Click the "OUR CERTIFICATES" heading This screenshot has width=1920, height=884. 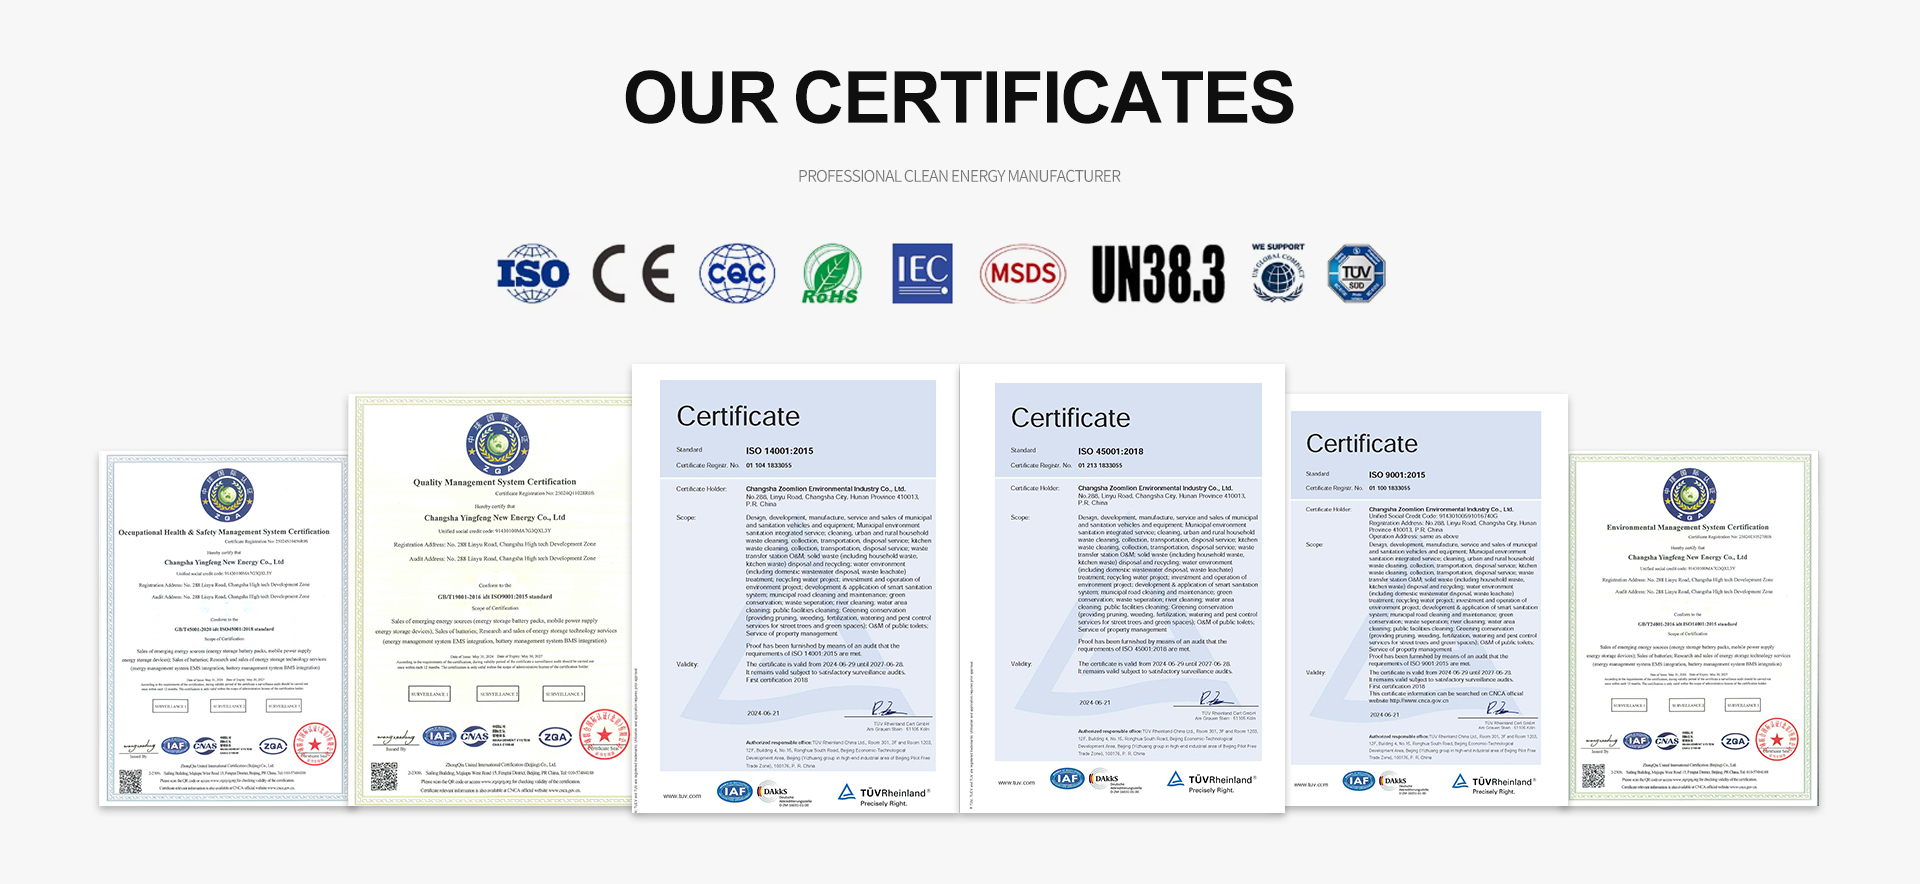tap(959, 97)
